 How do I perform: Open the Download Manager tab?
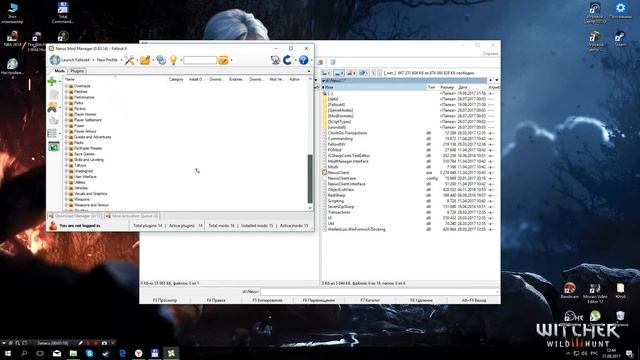coord(74,216)
